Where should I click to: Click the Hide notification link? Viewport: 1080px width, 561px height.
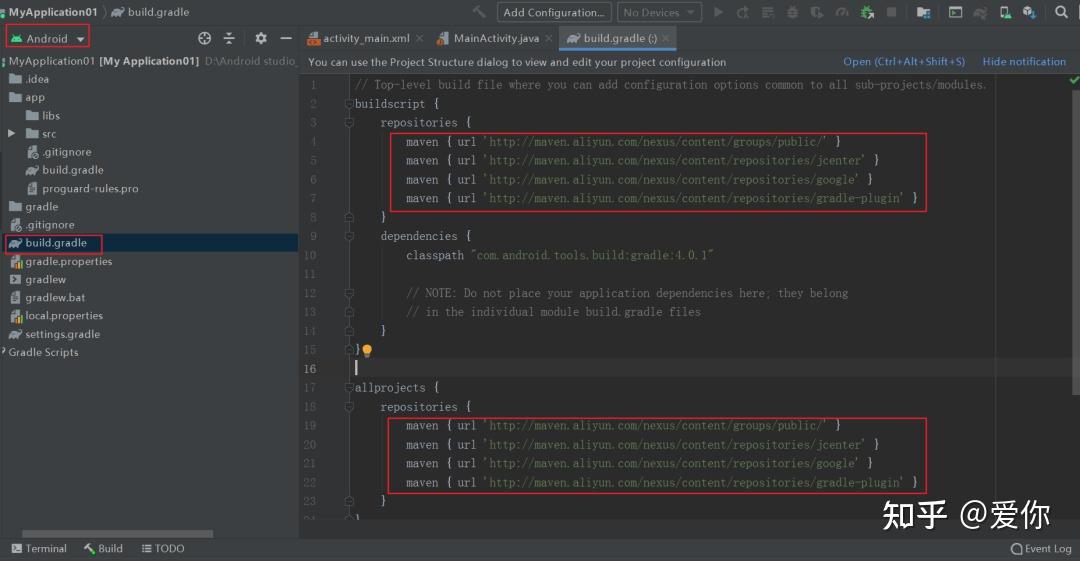pyautogui.click(x=1024, y=62)
